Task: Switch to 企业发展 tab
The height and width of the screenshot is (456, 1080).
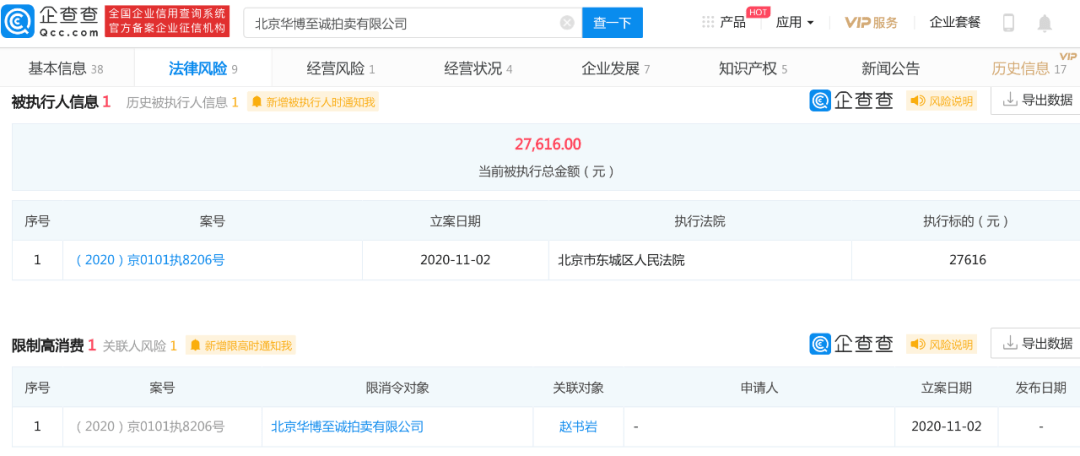Action: pos(616,68)
